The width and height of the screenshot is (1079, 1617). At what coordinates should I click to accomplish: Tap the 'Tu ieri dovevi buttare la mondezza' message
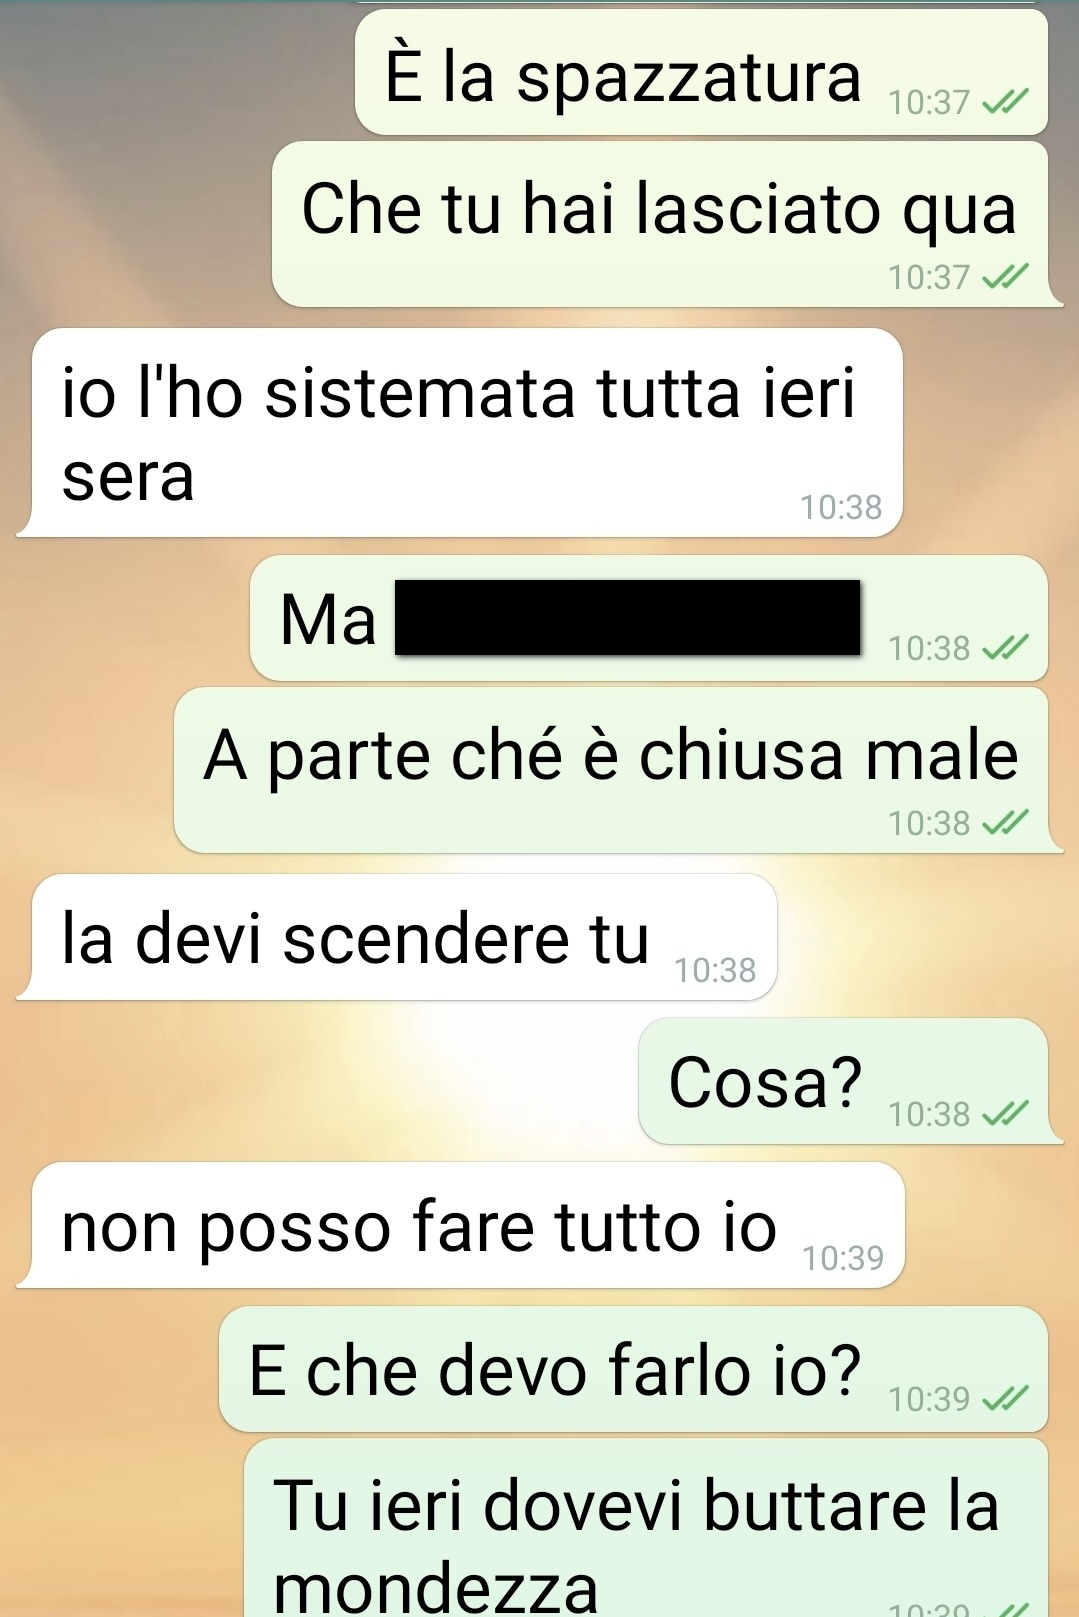click(x=646, y=1528)
